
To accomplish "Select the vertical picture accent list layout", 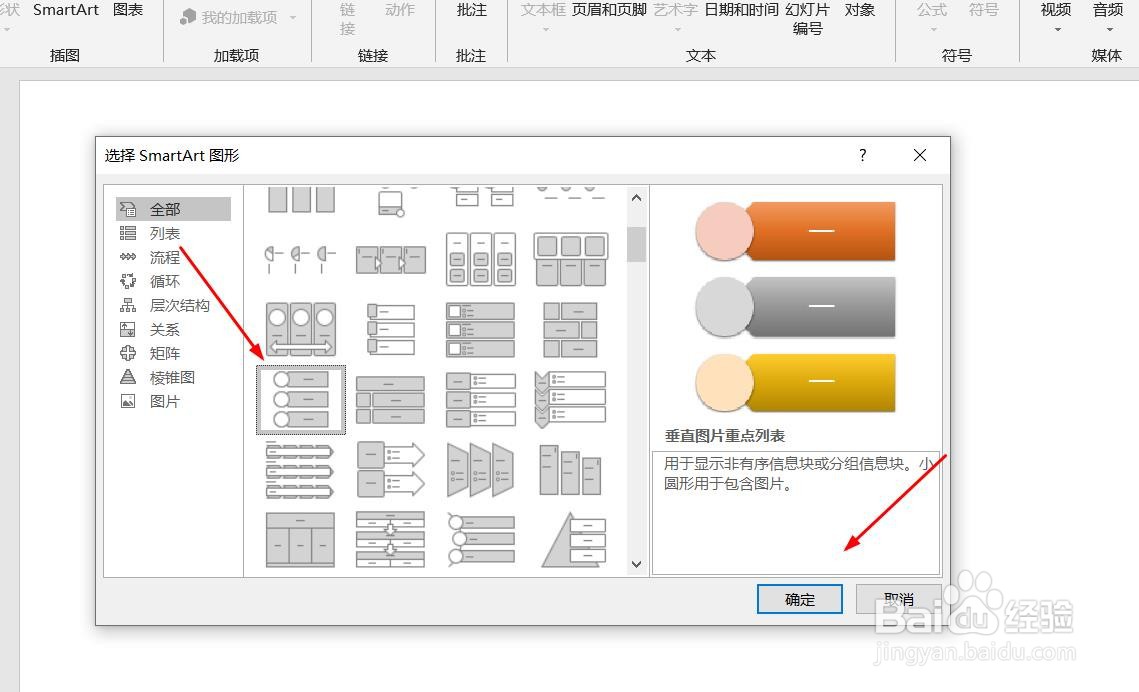I will (301, 400).
